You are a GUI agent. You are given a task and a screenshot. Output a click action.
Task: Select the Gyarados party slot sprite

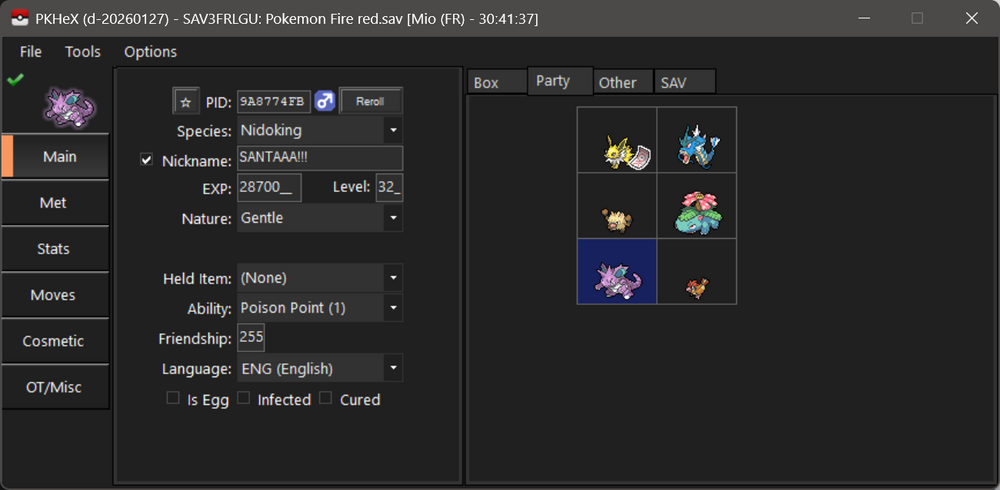(697, 145)
